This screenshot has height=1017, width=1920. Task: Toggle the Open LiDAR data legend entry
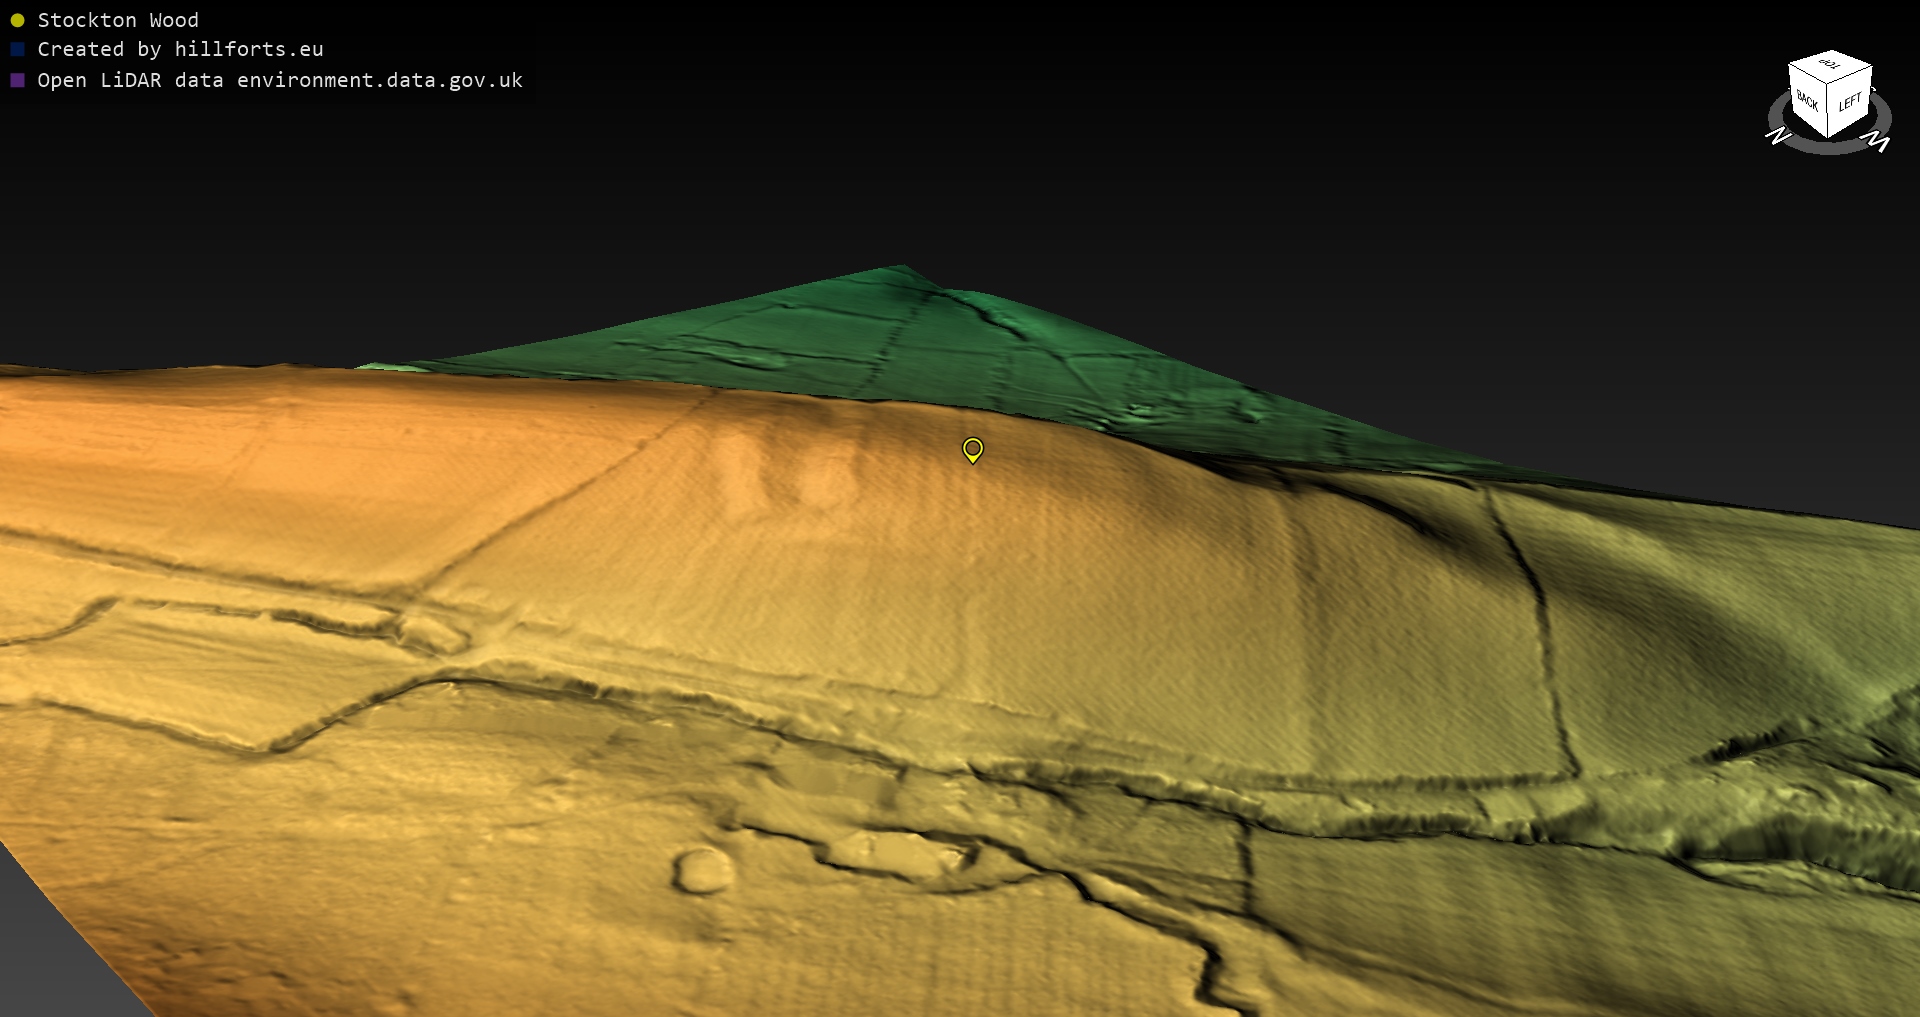coord(280,80)
